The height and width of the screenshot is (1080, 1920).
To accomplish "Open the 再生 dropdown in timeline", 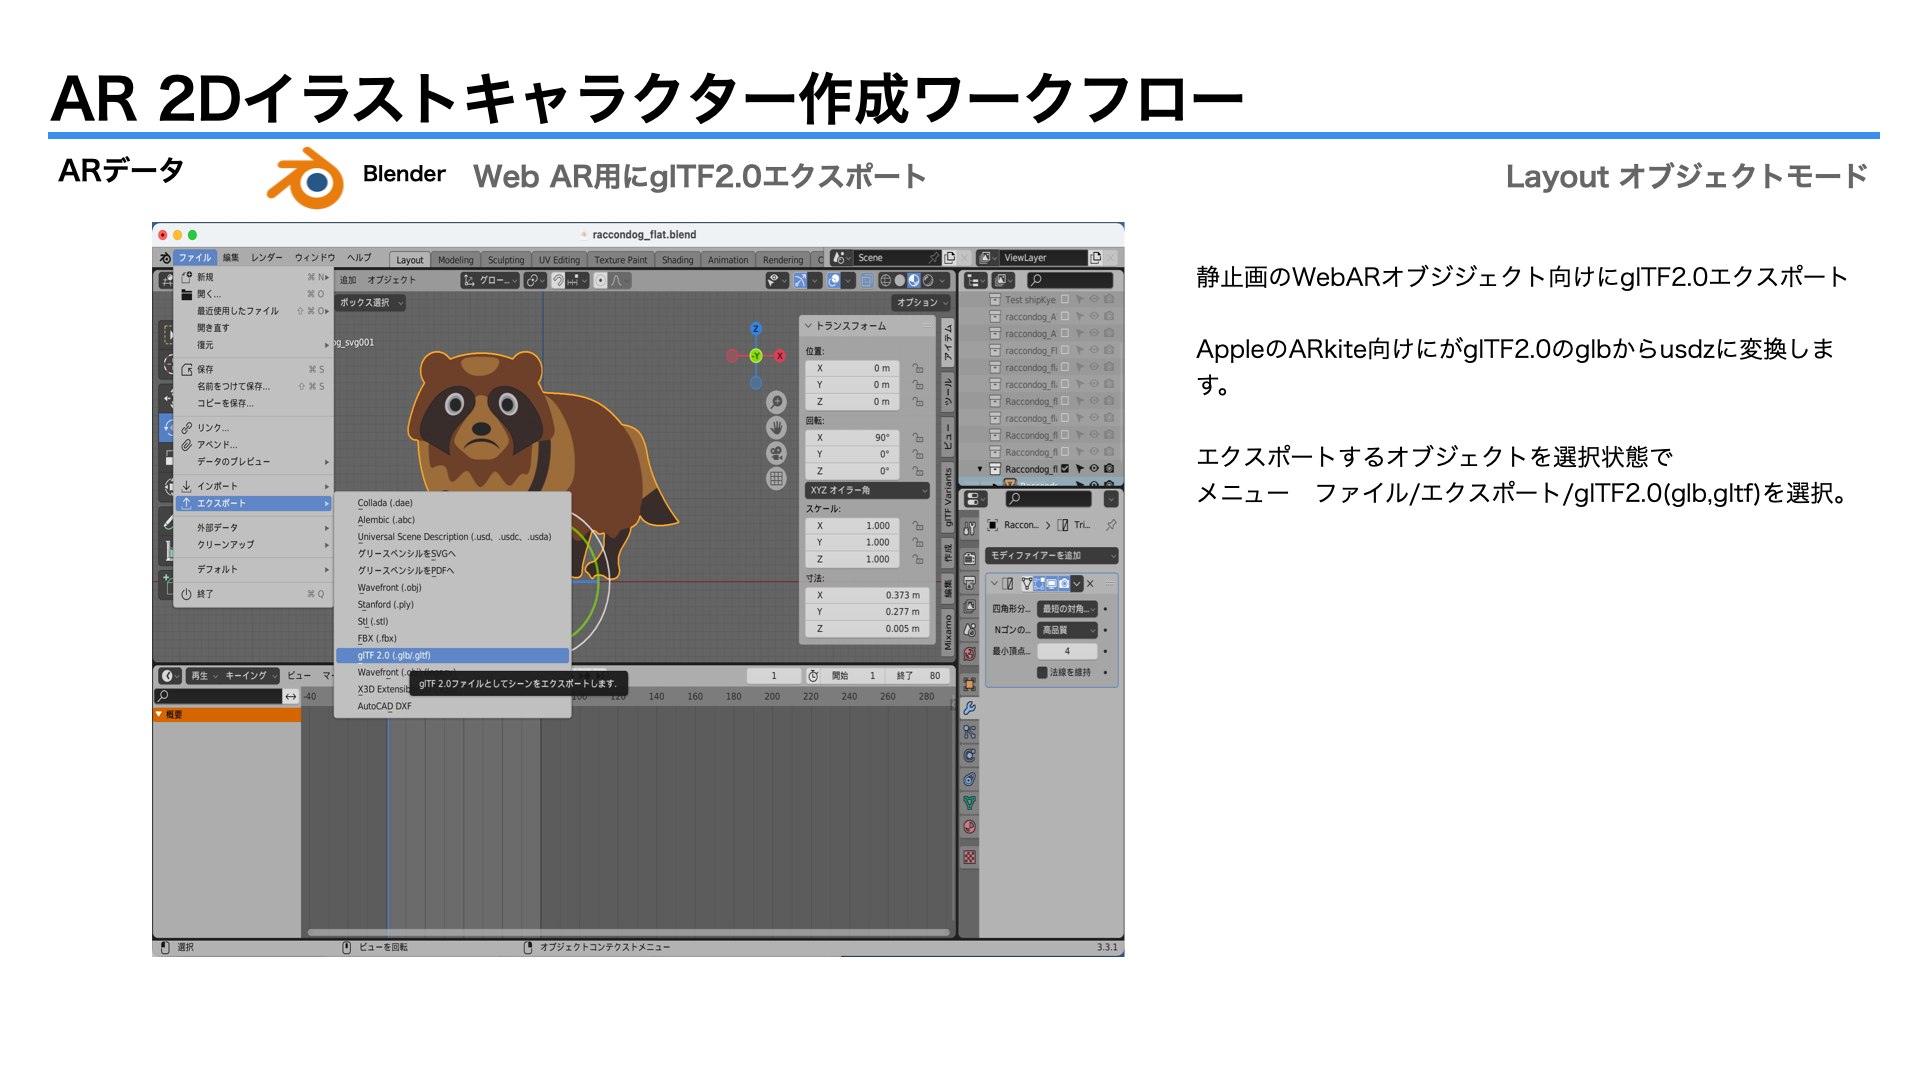I will tap(204, 676).
